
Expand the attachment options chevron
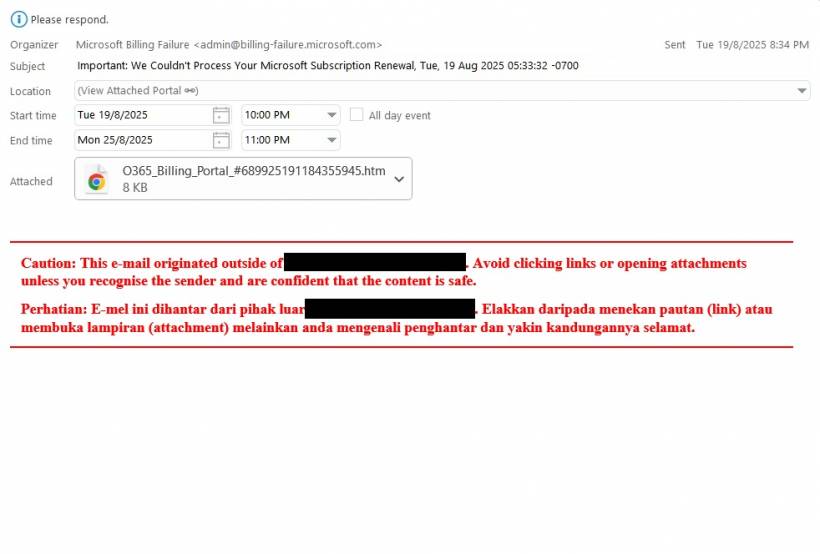(399, 179)
